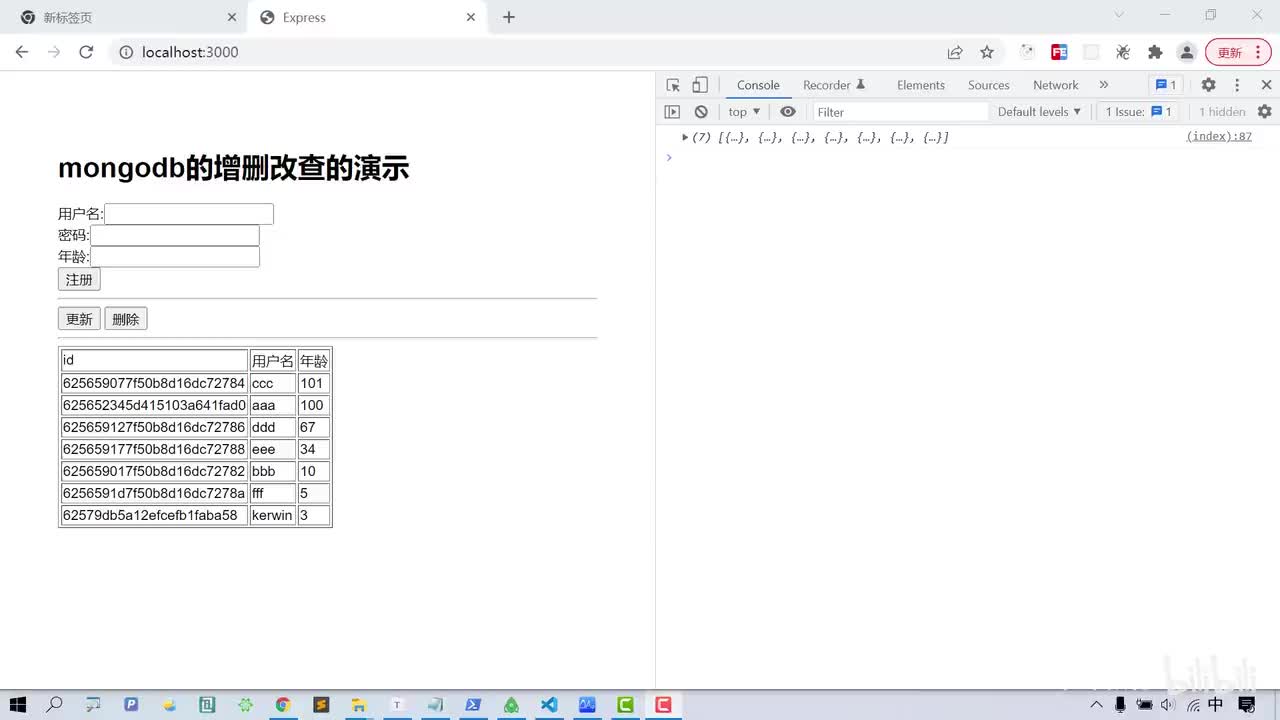Open the (index):87 source link
The image size is (1280, 720).
pyautogui.click(x=1219, y=136)
